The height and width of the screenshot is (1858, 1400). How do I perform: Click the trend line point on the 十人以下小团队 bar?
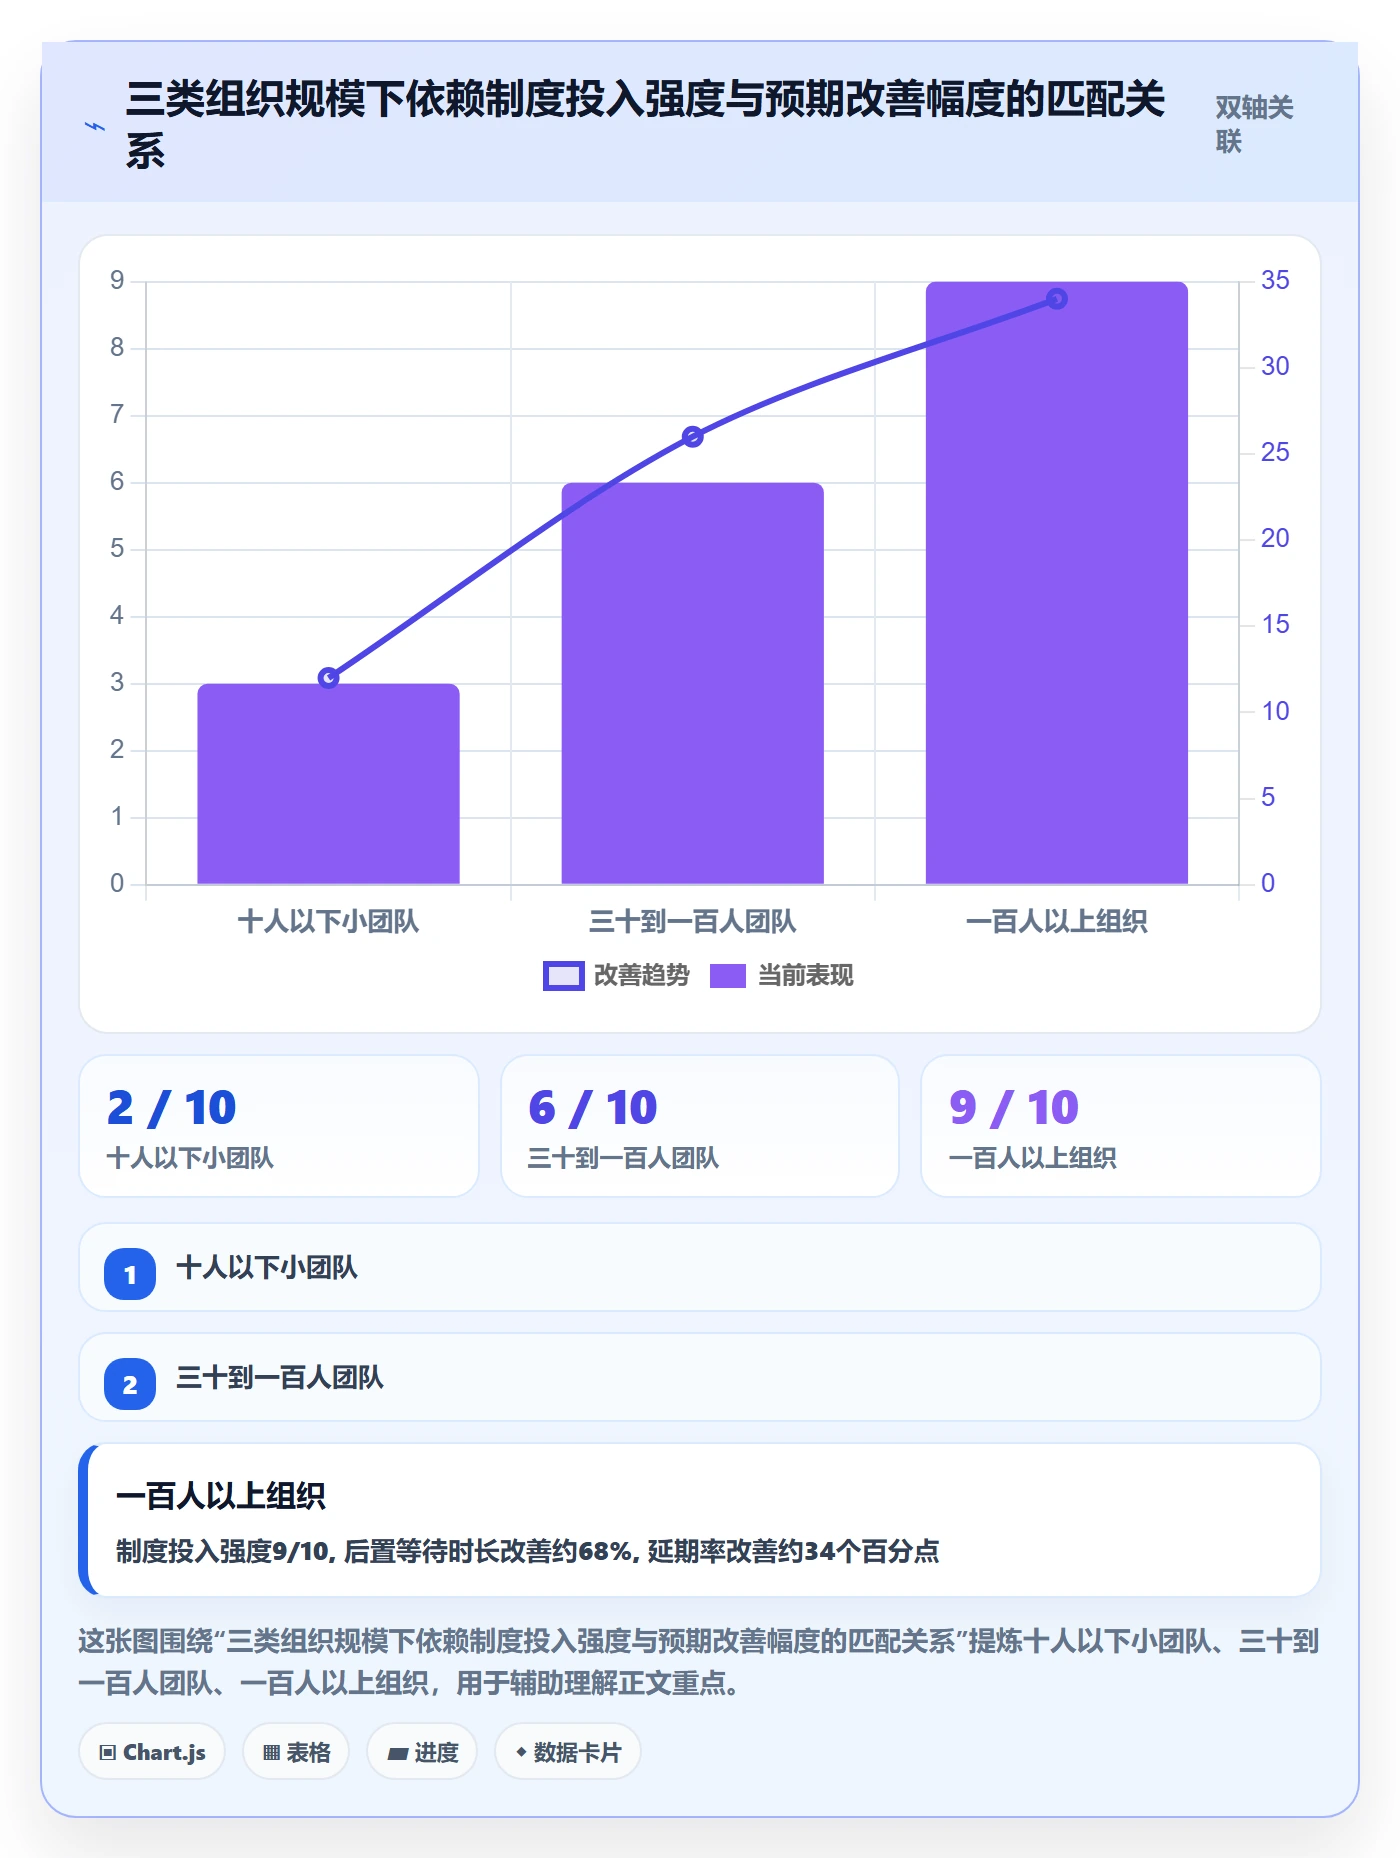point(328,678)
